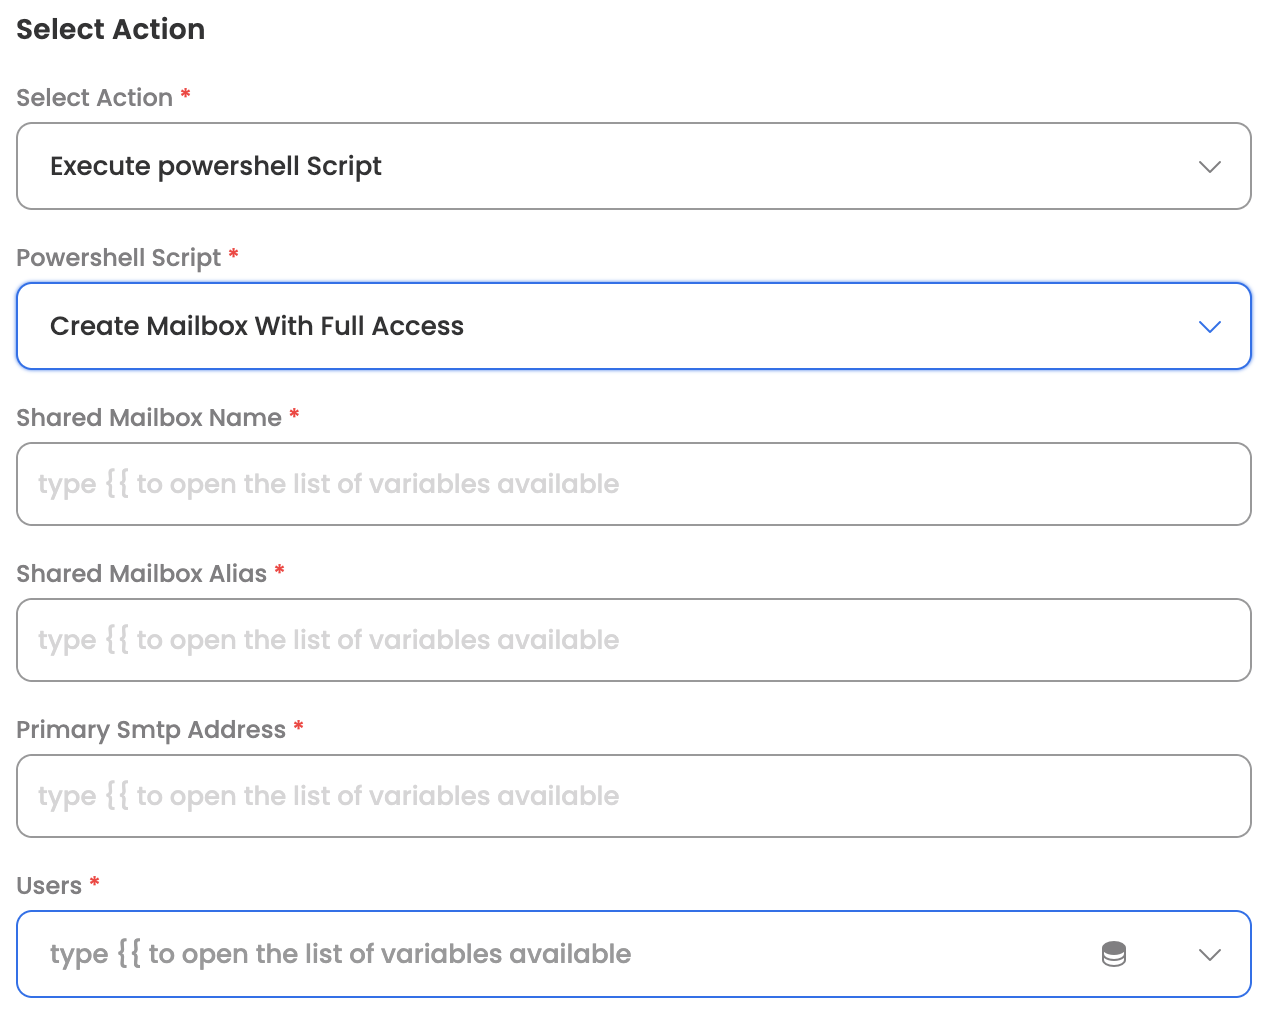Screen dimensions: 1276x1028
Task: Click the red asterisk after Primary Smtp Address
Action: [298, 726]
